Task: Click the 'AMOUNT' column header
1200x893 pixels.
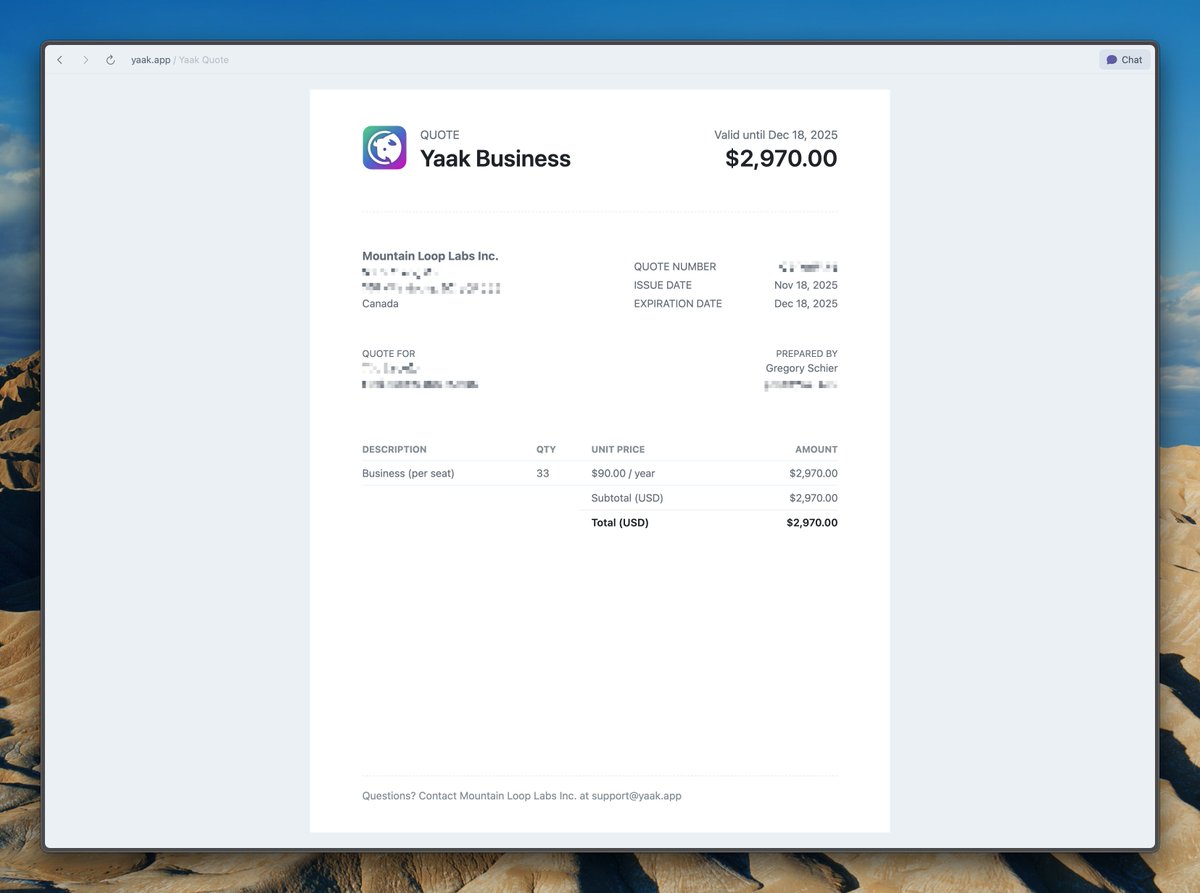Action: (x=816, y=450)
